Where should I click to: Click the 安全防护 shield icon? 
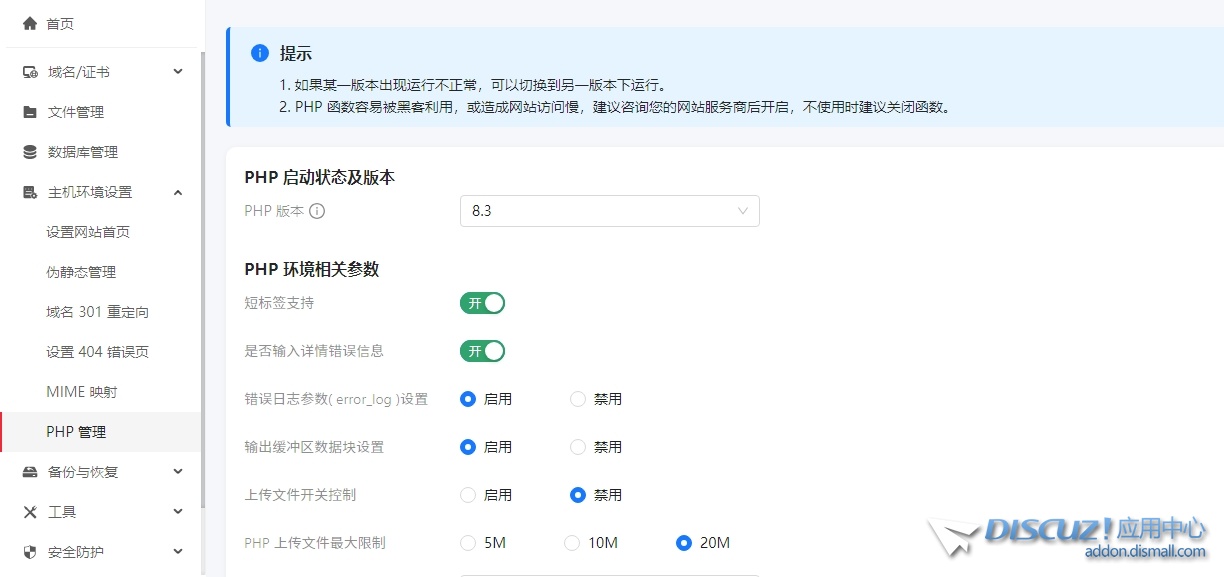point(30,552)
